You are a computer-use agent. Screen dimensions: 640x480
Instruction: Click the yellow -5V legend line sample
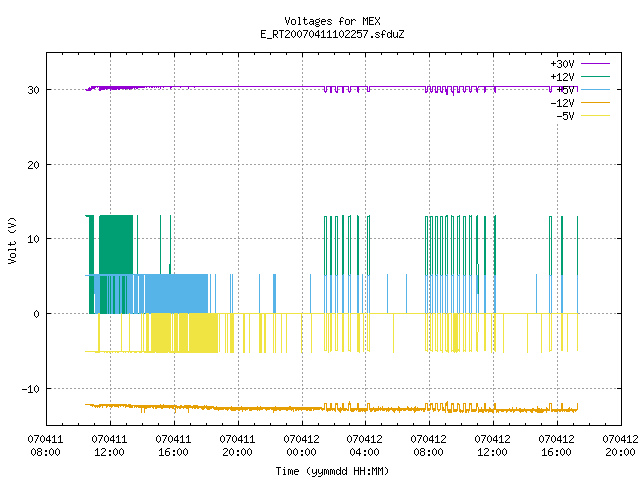(595, 116)
